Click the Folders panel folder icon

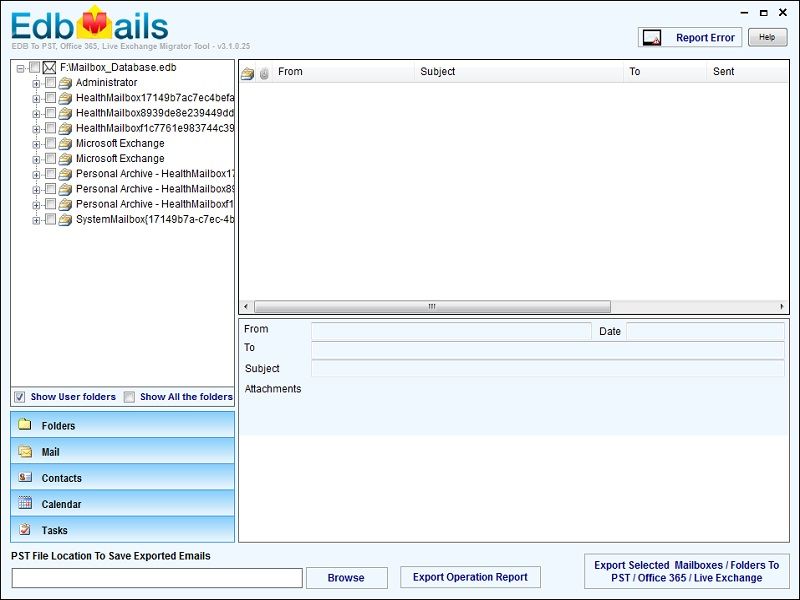coord(24,424)
